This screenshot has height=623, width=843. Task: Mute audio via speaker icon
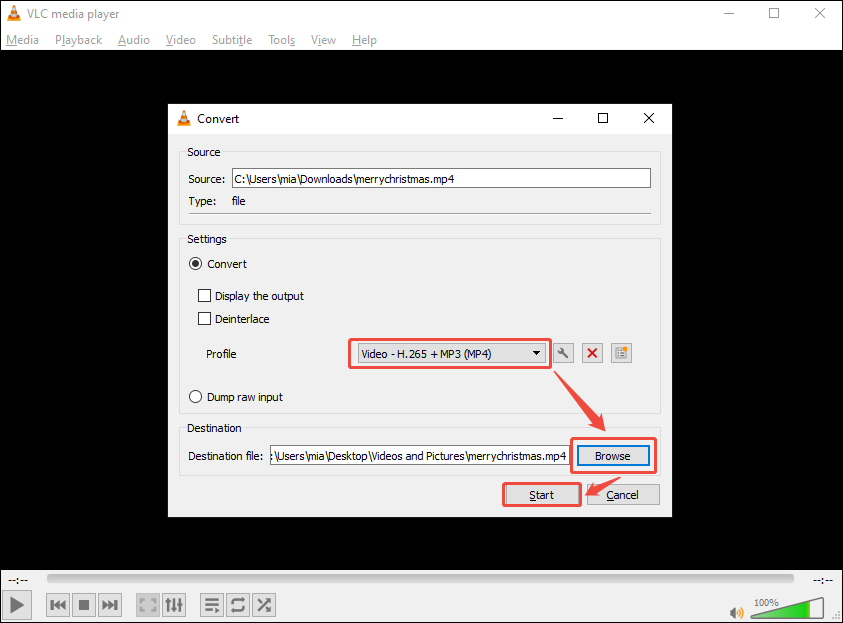coord(737,612)
